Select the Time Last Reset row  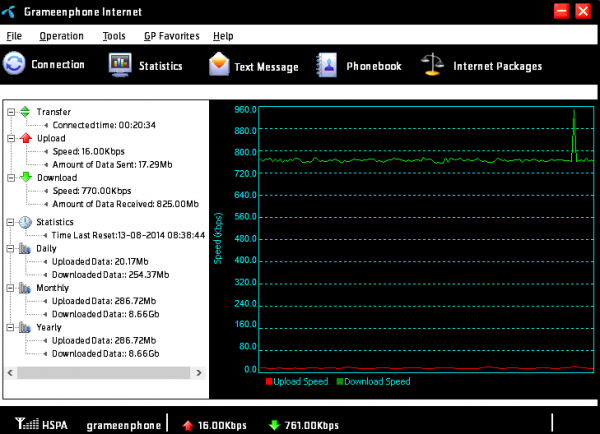pyautogui.click(x=128, y=235)
